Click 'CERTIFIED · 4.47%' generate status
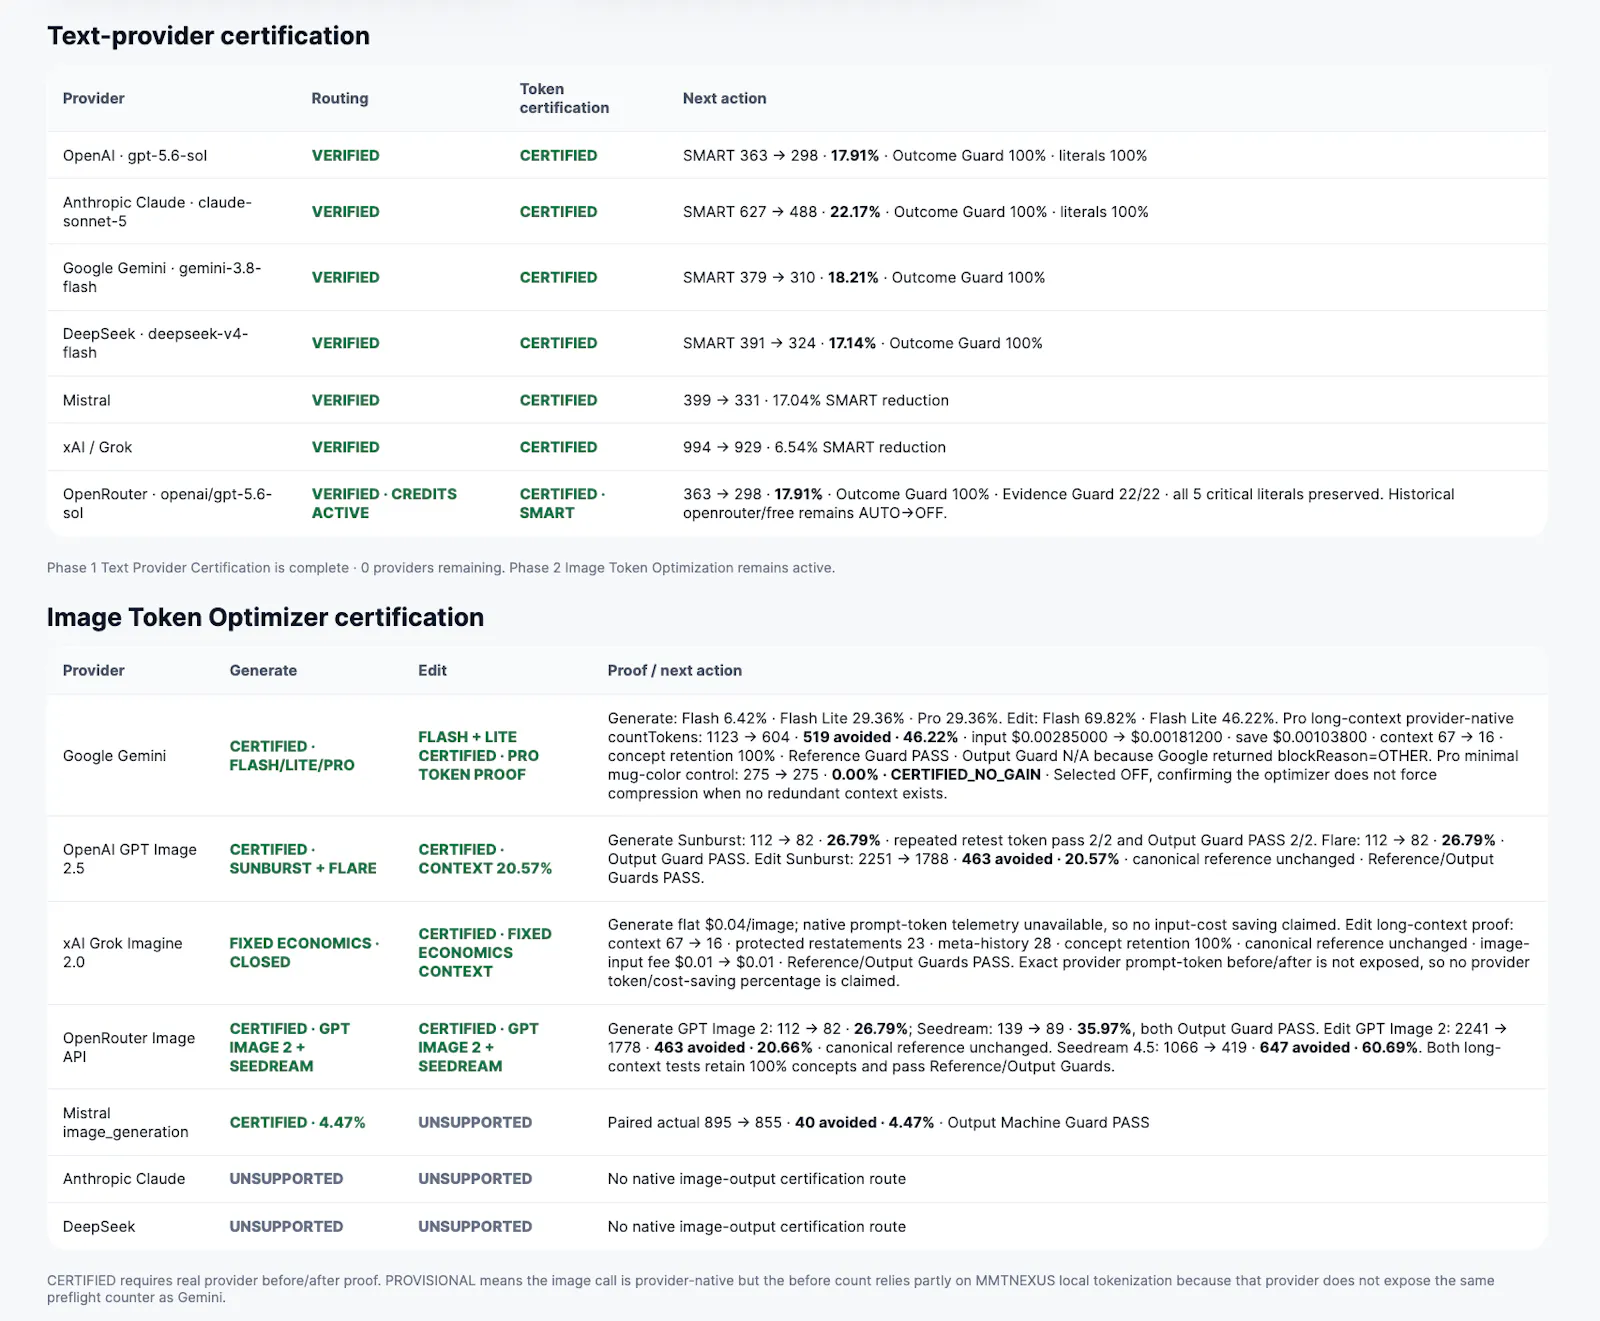The width and height of the screenshot is (1600, 1321). (x=297, y=1122)
